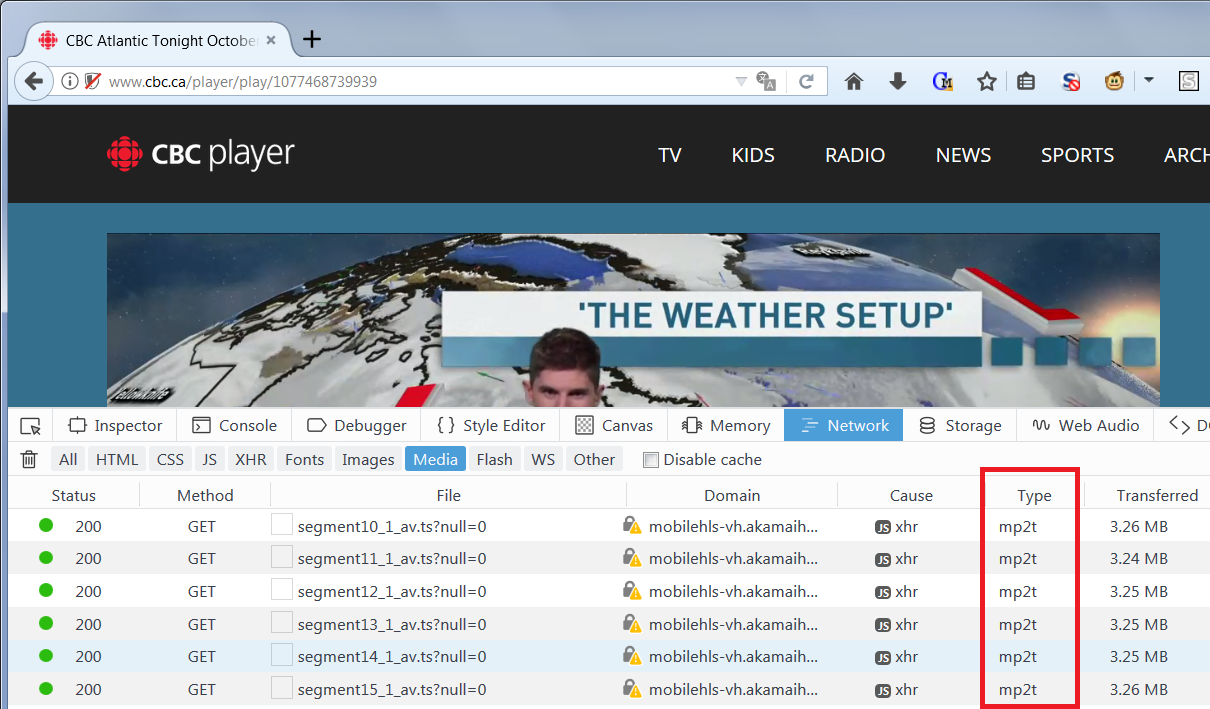Image resolution: width=1210 pixels, height=709 pixels.
Task: Sort by the Cause column header
Action: 911,495
